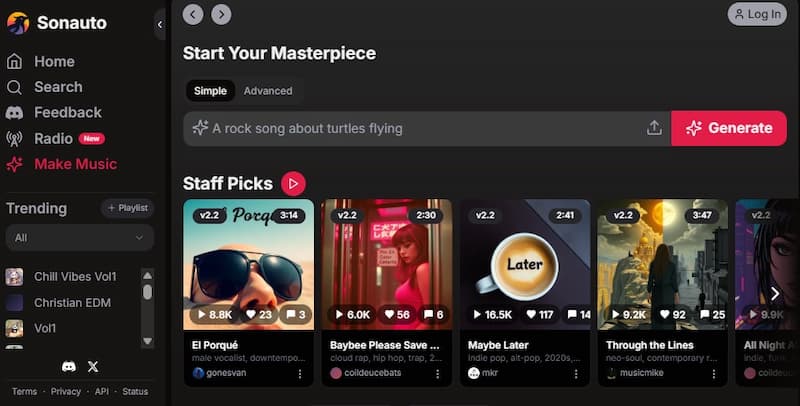Go back with the left arrow button
Image resolution: width=800 pixels, height=406 pixels.
[193, 14]
